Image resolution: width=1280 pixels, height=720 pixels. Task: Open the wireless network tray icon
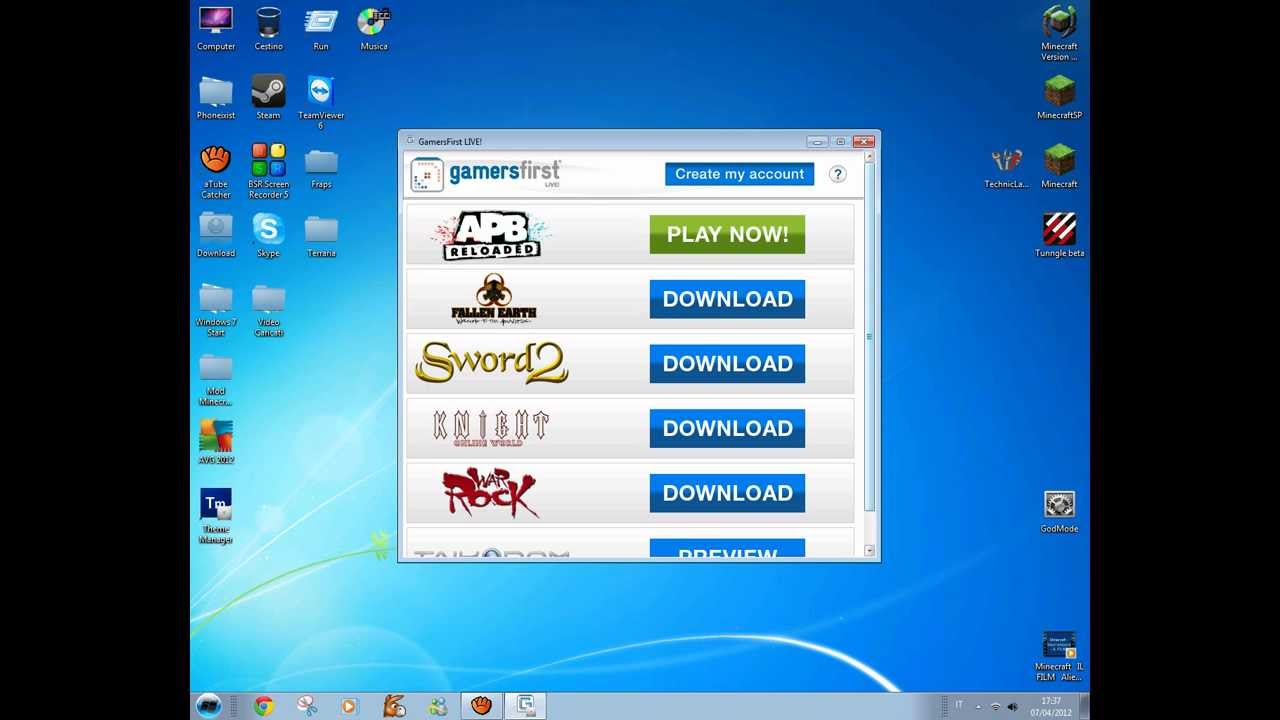click(x=995, y=706)
